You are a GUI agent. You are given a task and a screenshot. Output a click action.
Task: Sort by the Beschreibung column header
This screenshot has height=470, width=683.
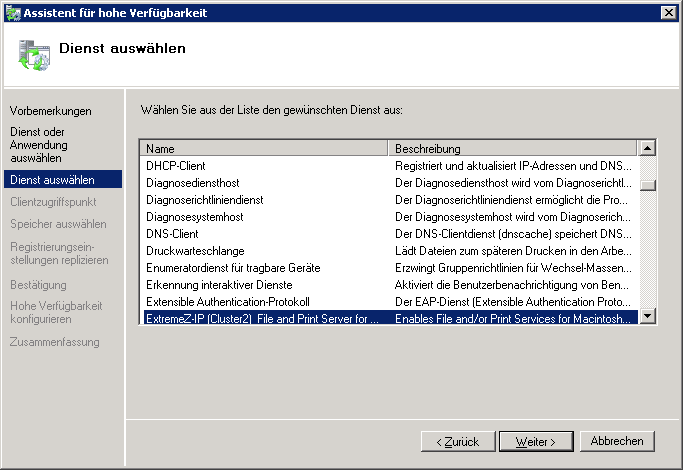(x=512, y=148)
